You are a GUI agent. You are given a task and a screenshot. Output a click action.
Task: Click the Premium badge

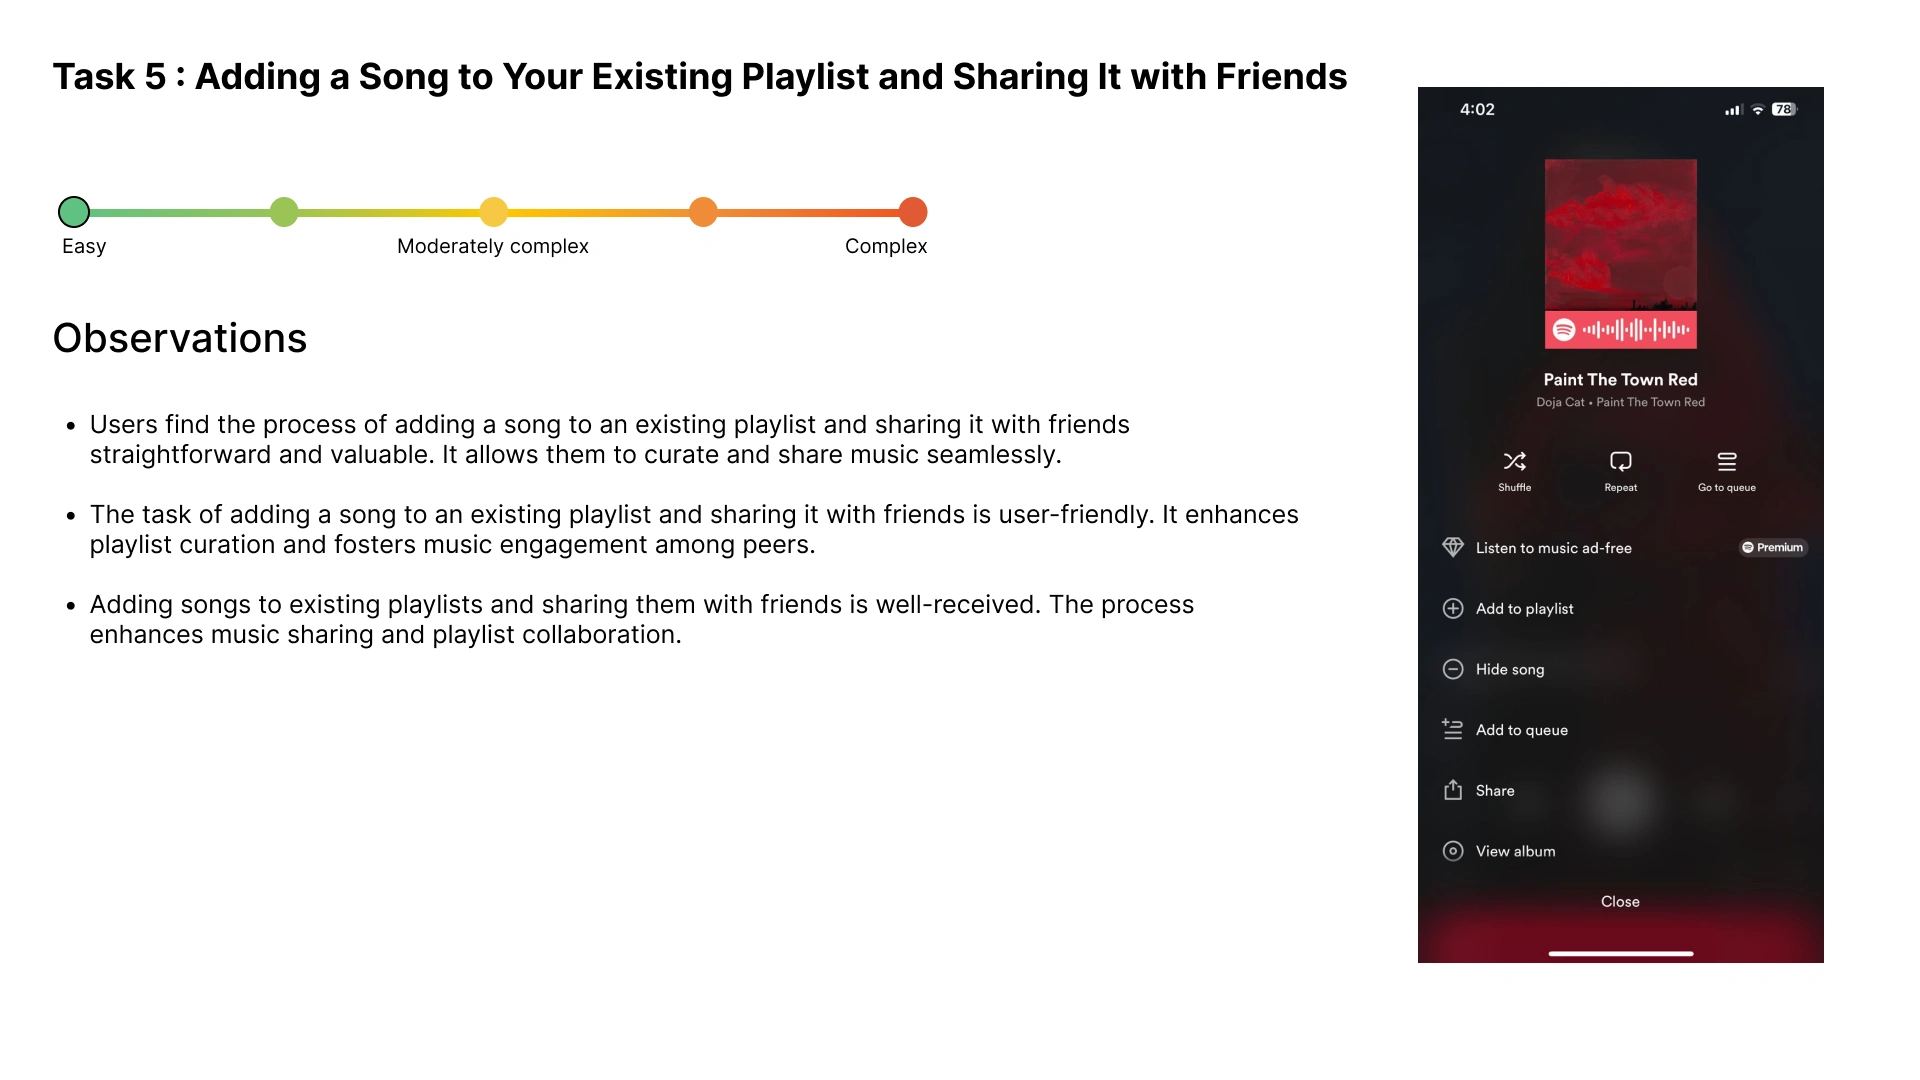1773,548
